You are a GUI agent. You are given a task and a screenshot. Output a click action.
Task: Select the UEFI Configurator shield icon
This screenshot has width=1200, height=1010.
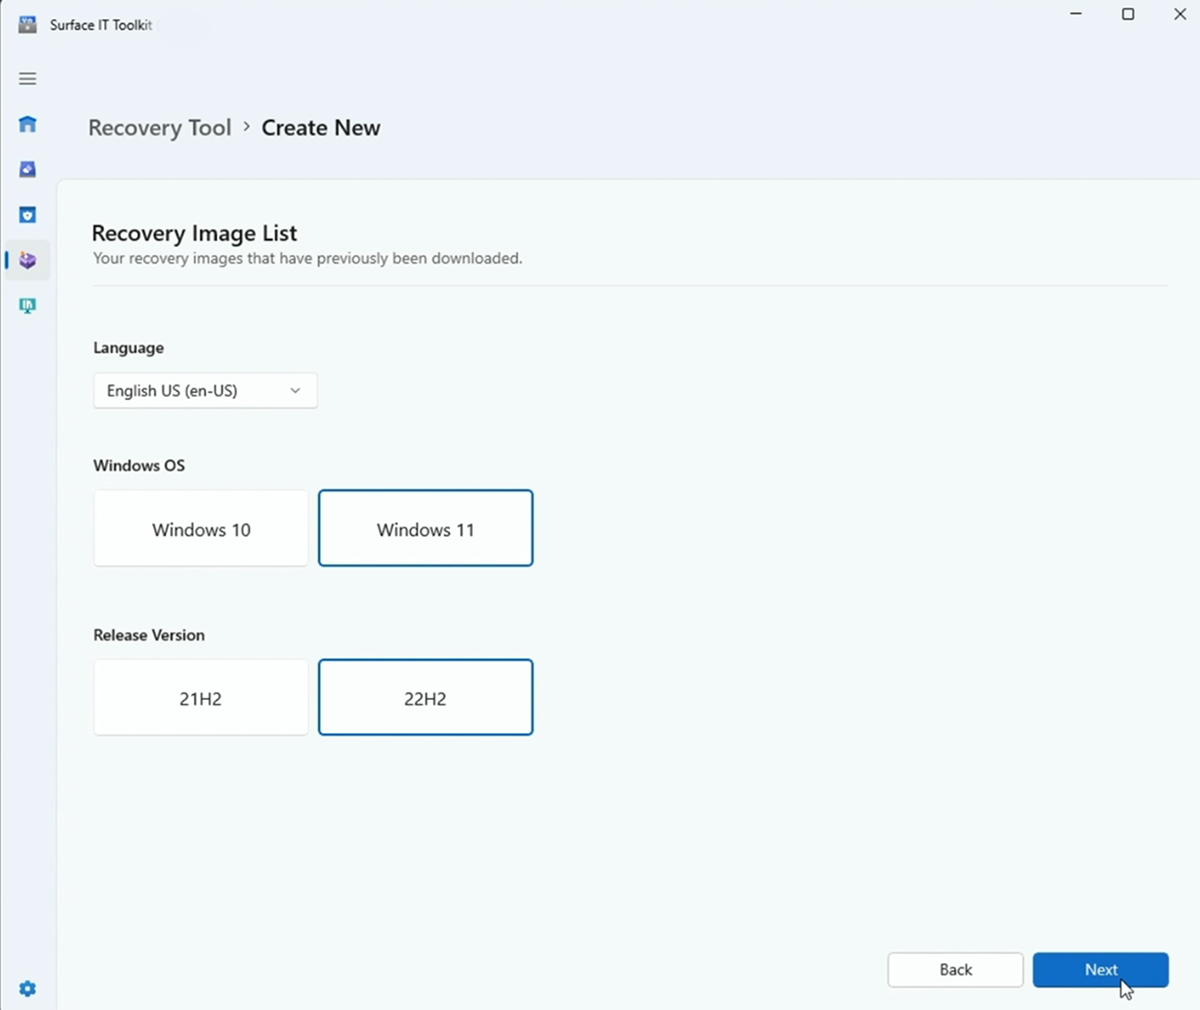[27, 214]
